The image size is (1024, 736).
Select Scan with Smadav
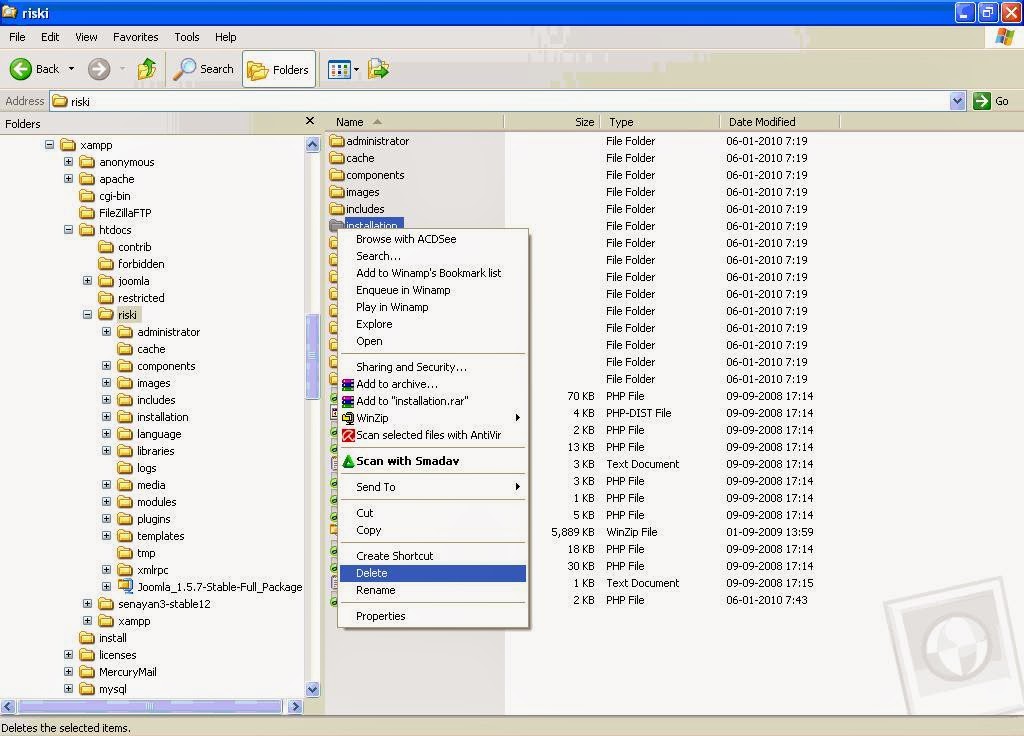pos(433,461)
